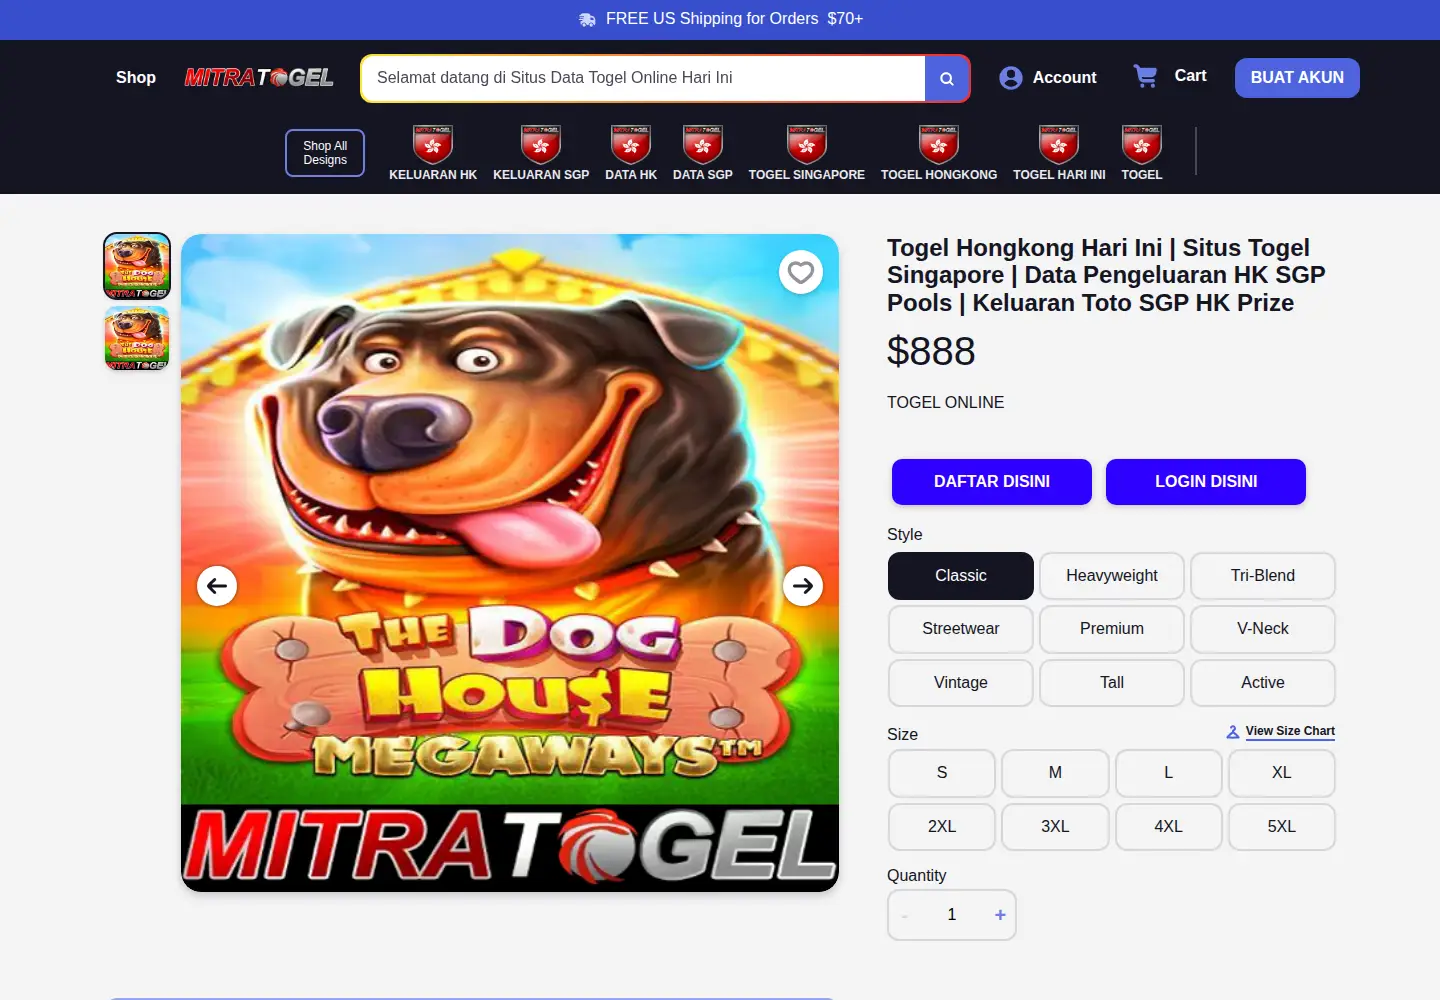Choose size 3XL
This screenshot has width=1440, height=1000.
[1055, 827]
